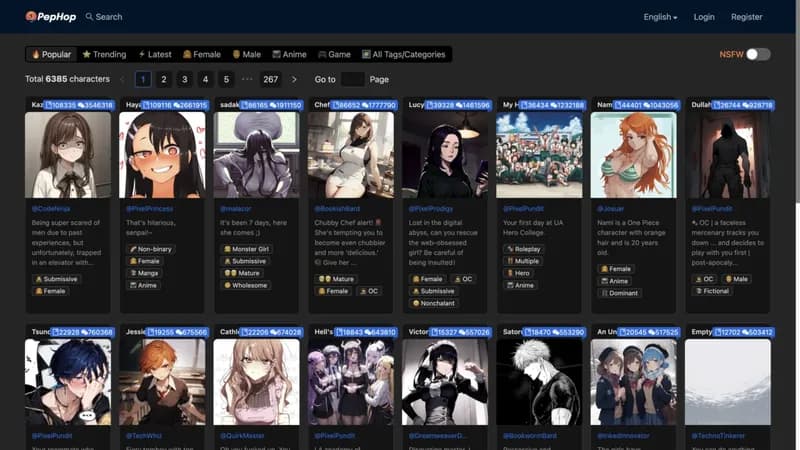Click the next page arrow
This screenshot has width=800, height=450.
click(x=294, y=79)
